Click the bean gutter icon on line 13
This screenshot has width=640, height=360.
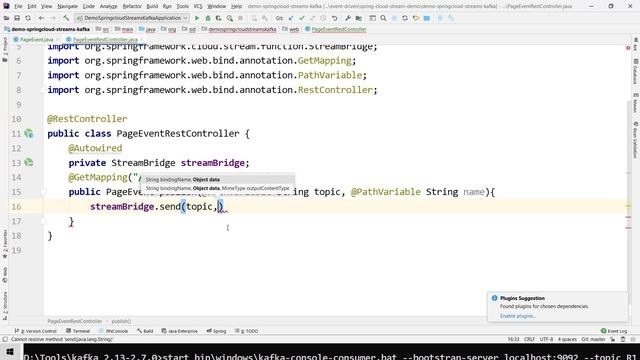click(29, 162)
